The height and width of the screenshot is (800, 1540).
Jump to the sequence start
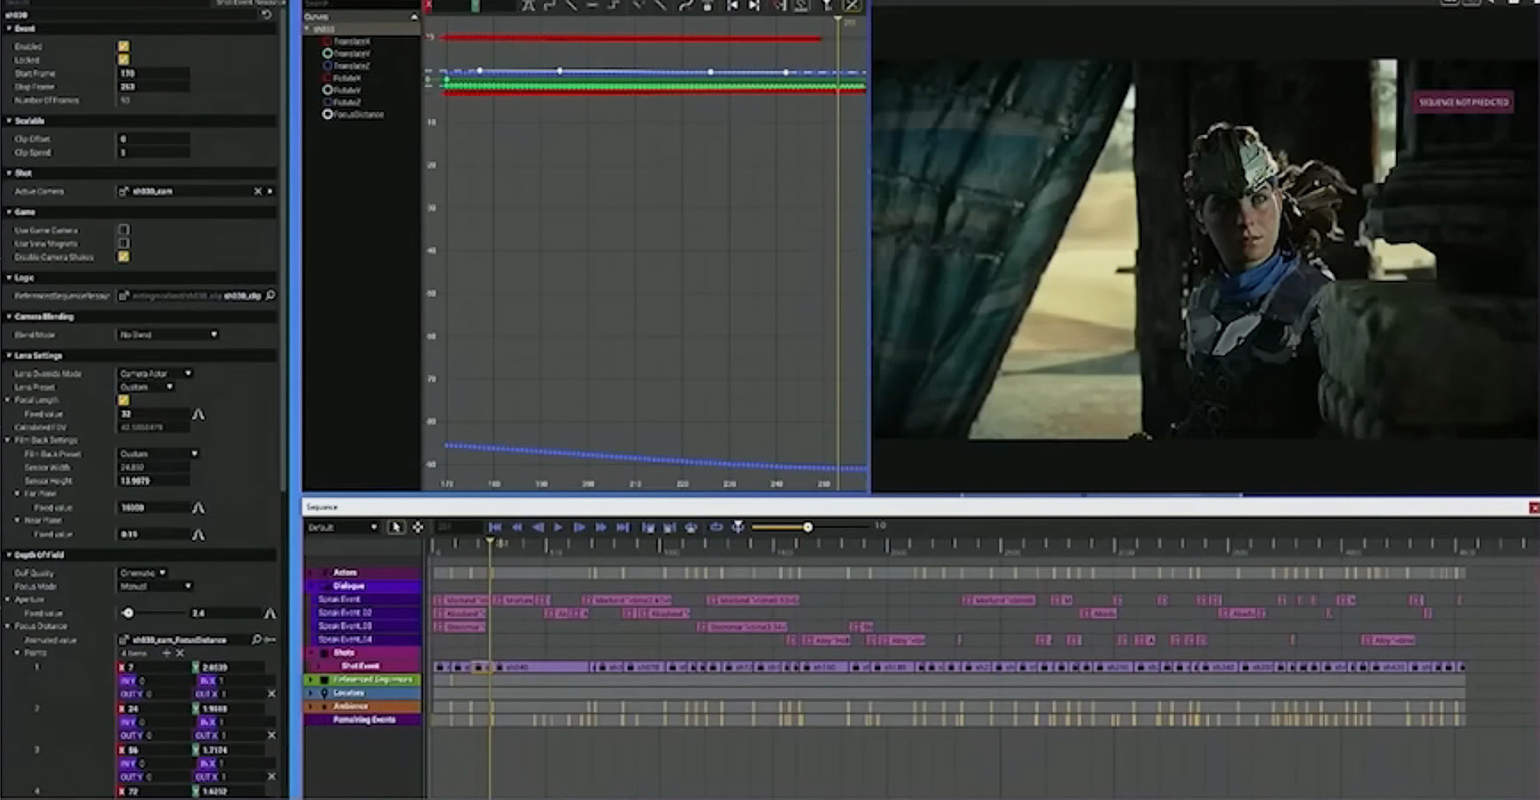click(495, 527)
